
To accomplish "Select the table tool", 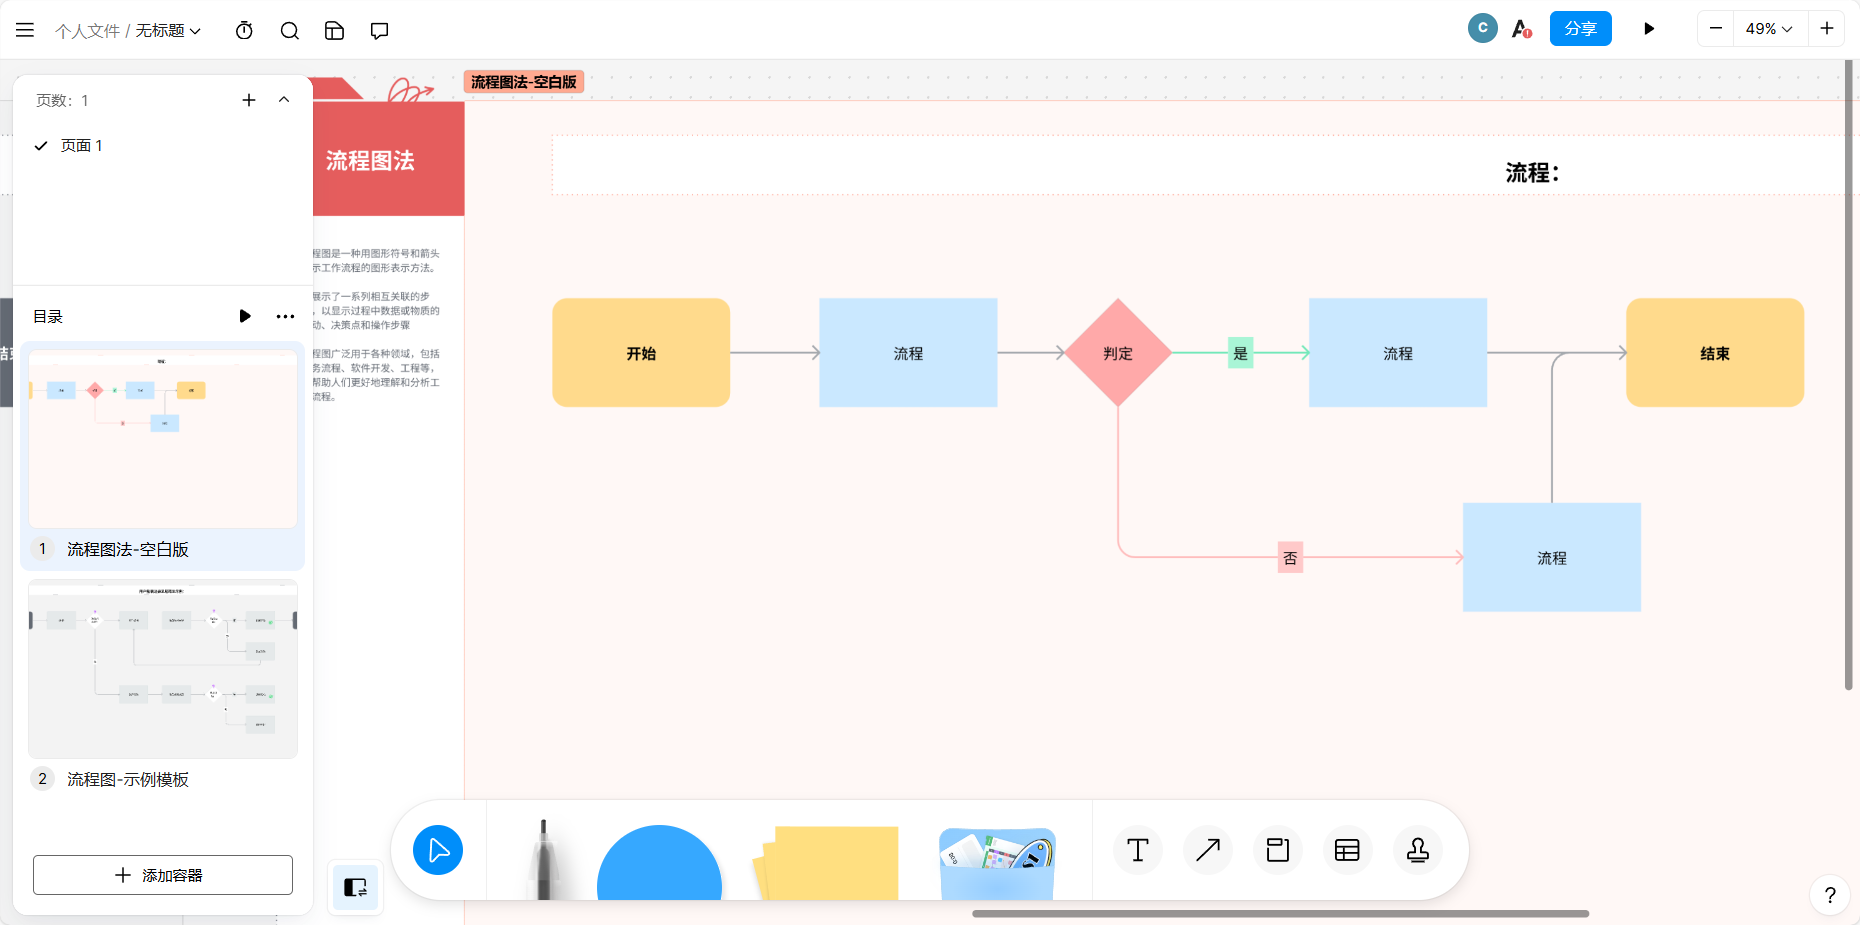I will 1347,850.
